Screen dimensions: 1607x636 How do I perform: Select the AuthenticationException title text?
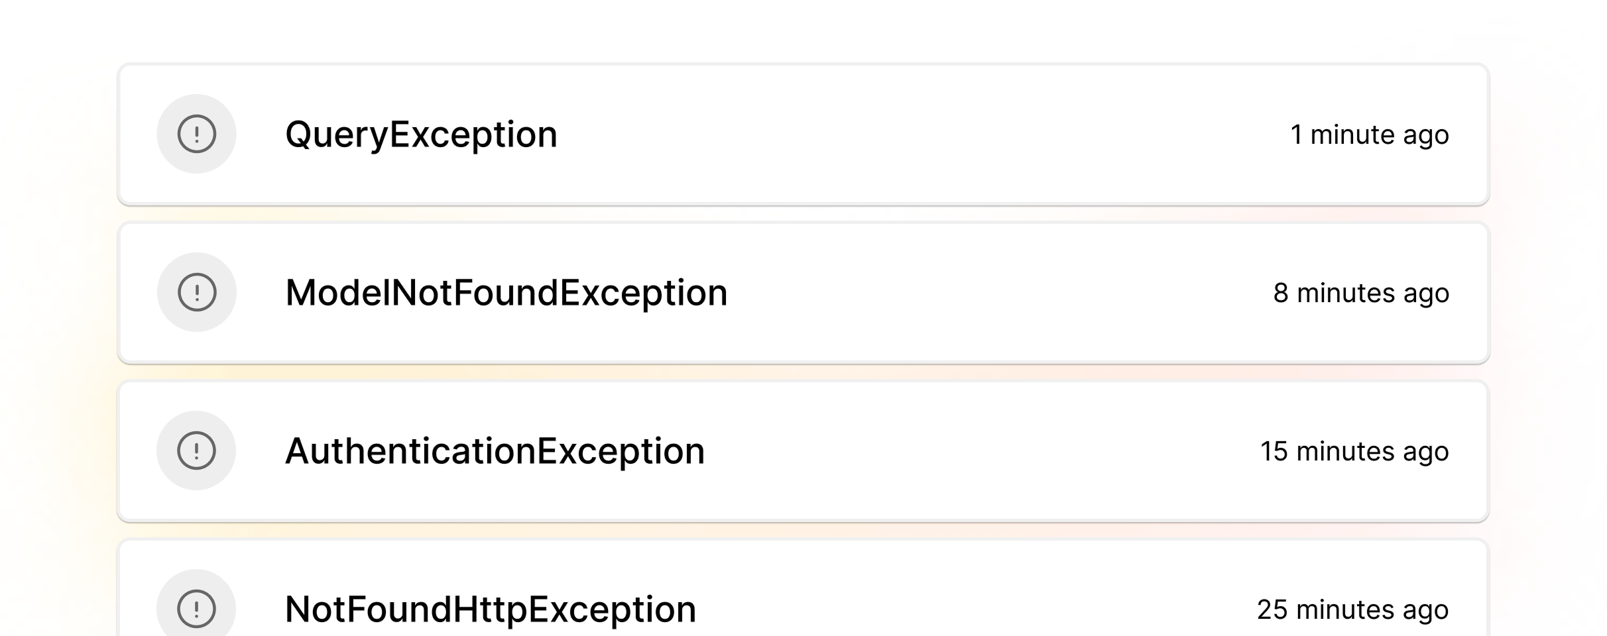[495, 451]
